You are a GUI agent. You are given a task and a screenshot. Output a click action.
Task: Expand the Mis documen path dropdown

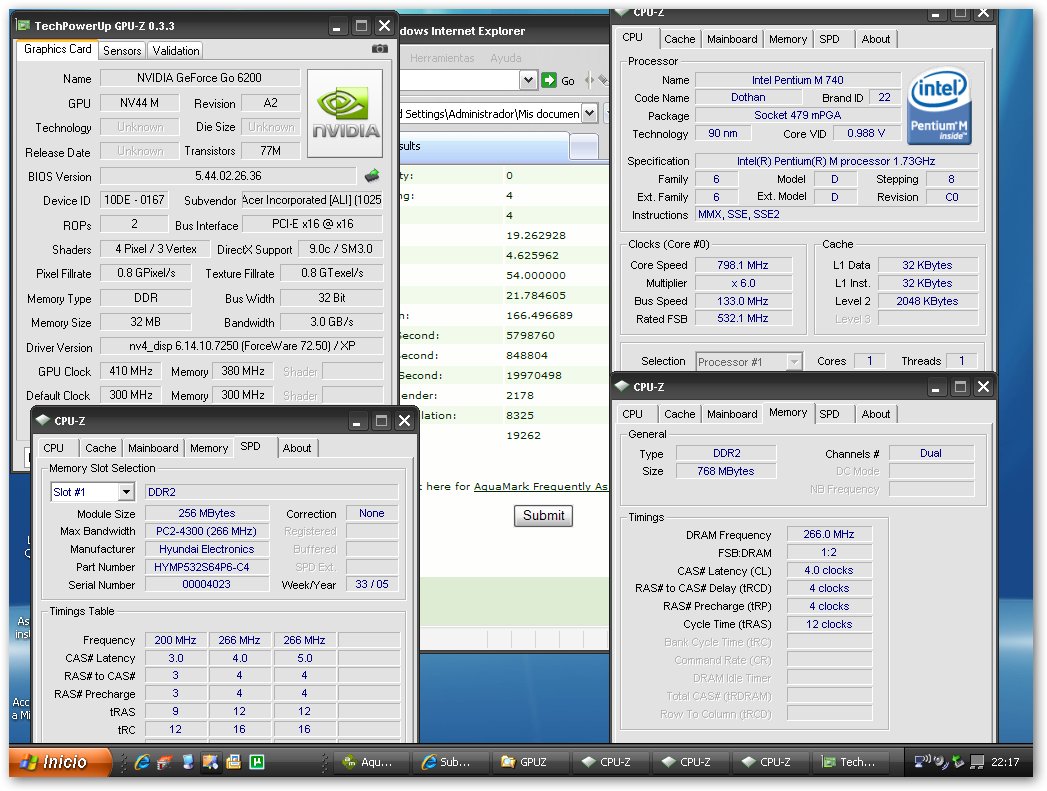pyautogui.click(x=589, y=113)
